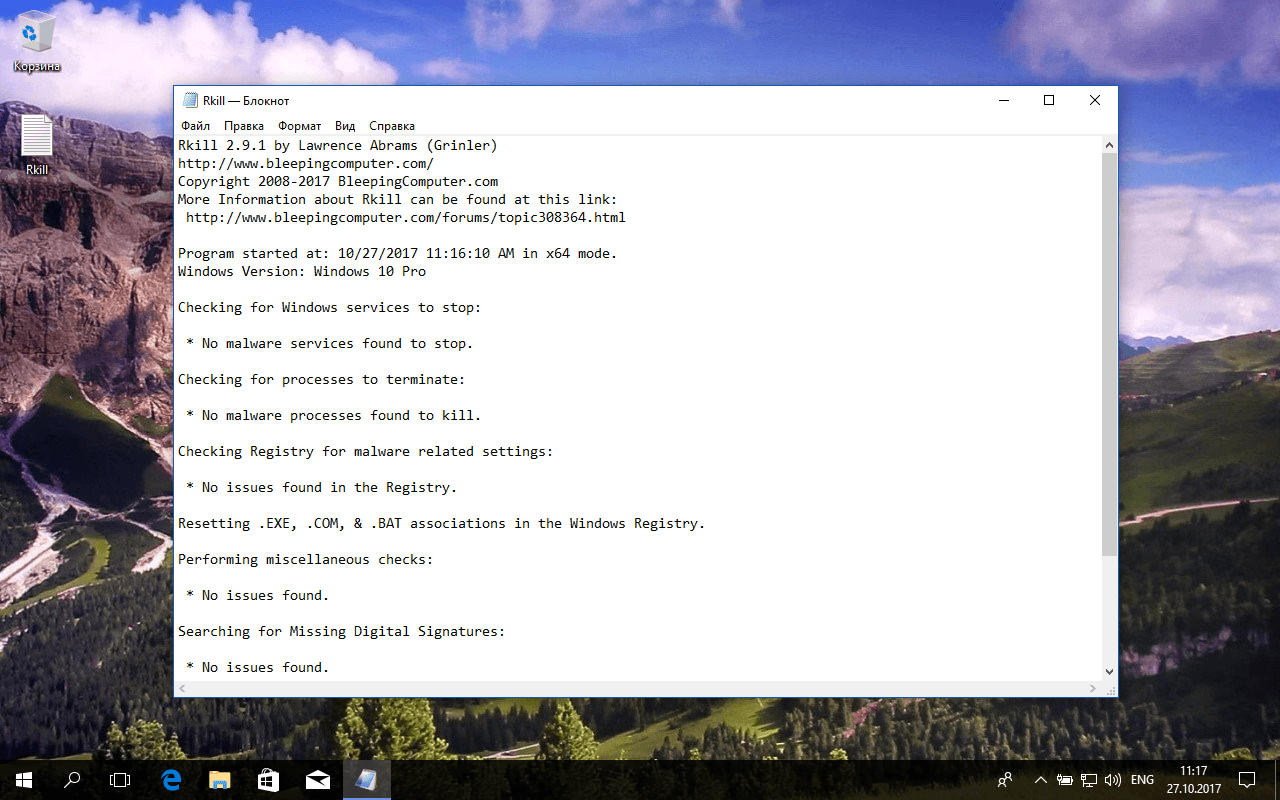Click the vertical scrollbar up arrow
The width and height of the screenshot is (1280, 800).
click(x=1109, y=145)
